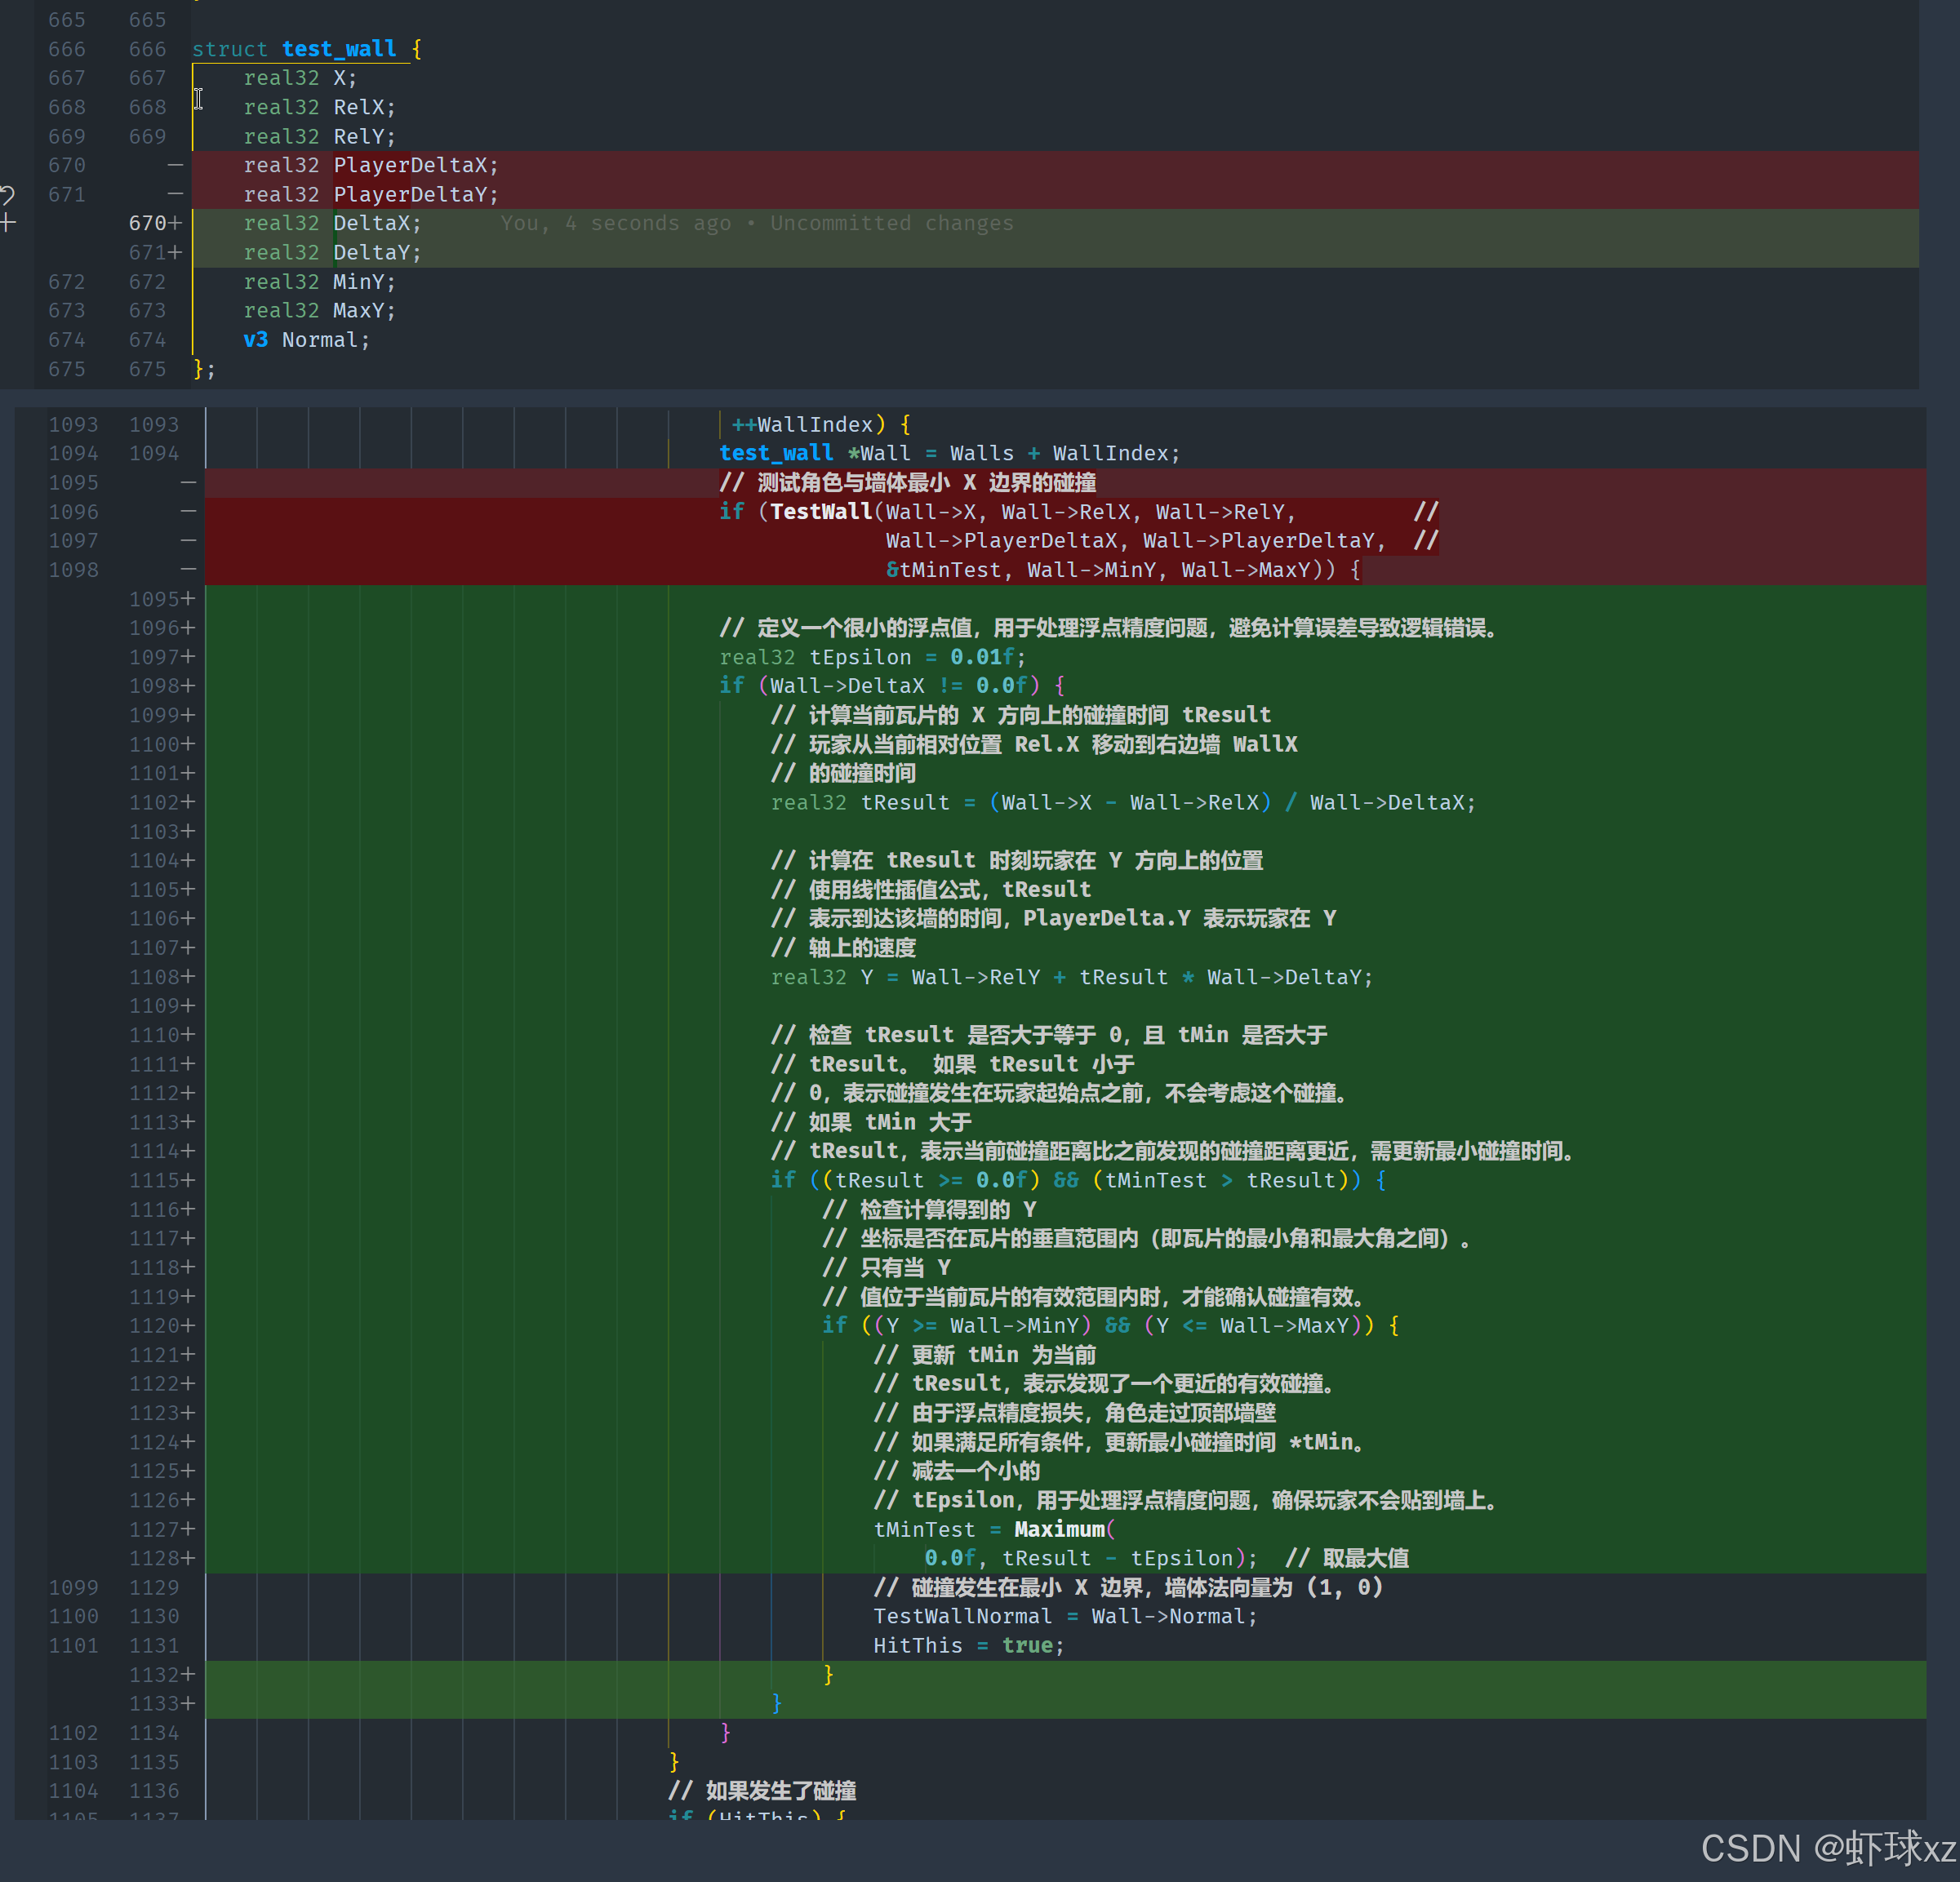The width and height of the screenshot is (1960, 1882).
Task: Click the 'HitThis = true;' line
Action: (969, 1645)
